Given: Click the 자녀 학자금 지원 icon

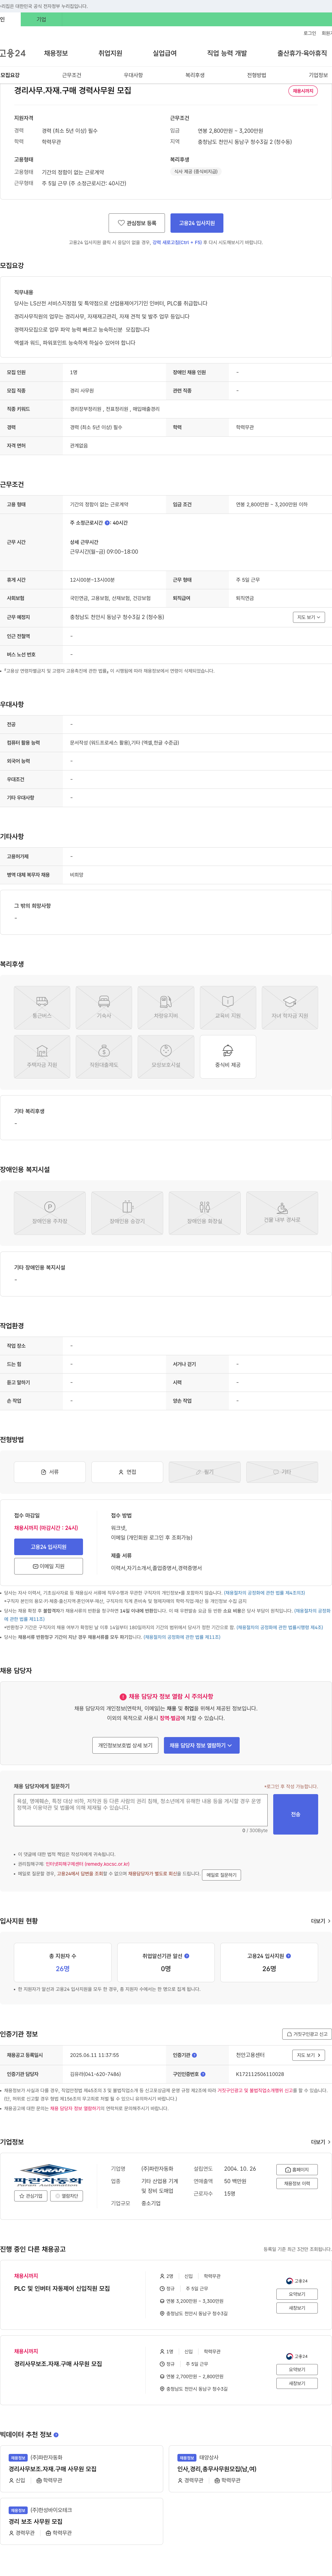Looking at the screenshot, I should [290, 1007].
